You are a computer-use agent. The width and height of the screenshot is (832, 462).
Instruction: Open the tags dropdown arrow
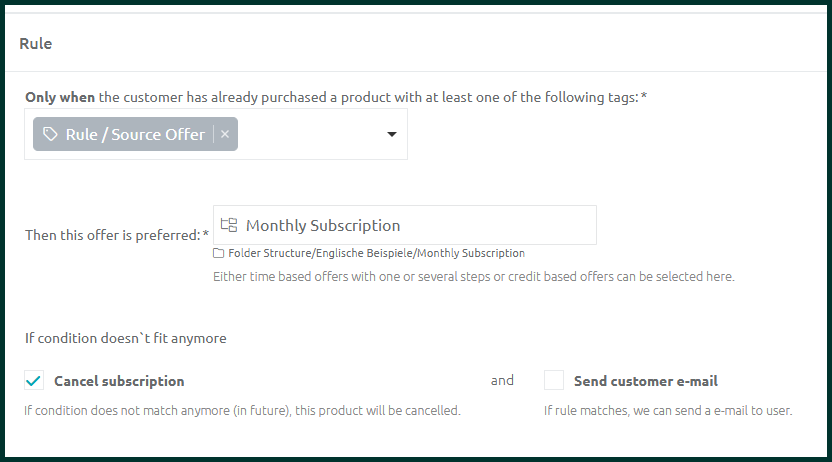click(x=392, y=134)
